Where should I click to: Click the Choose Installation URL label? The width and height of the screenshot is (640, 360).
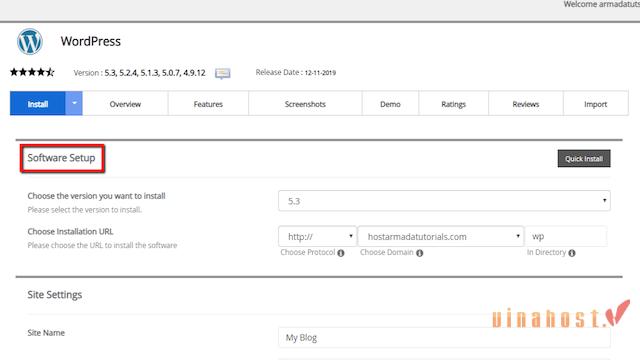tap(70, 231)
